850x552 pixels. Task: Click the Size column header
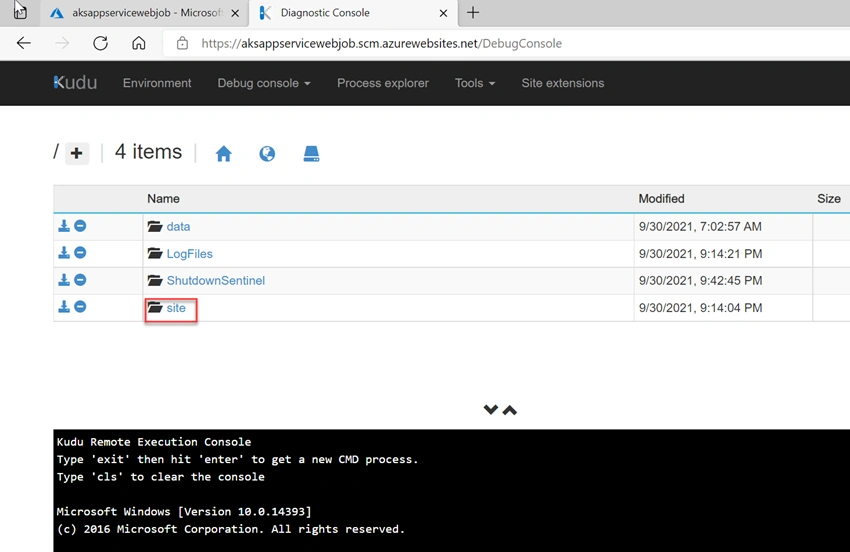pyautogui.click(x=829, y=198)
